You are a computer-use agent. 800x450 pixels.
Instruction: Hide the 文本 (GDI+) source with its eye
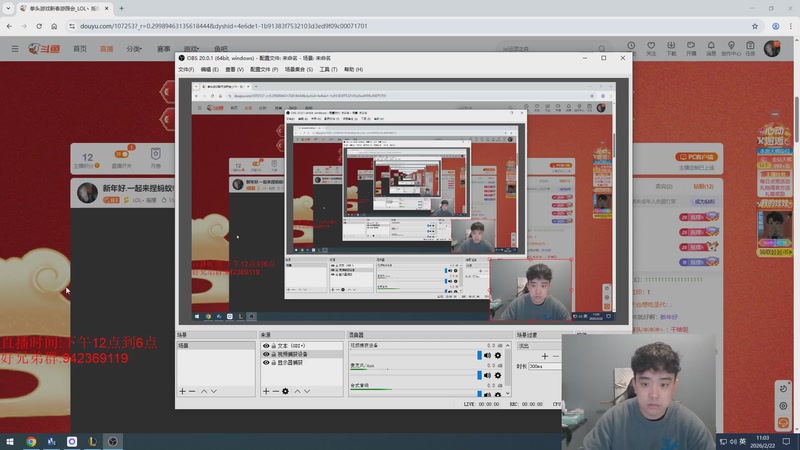tap(266, 346)
